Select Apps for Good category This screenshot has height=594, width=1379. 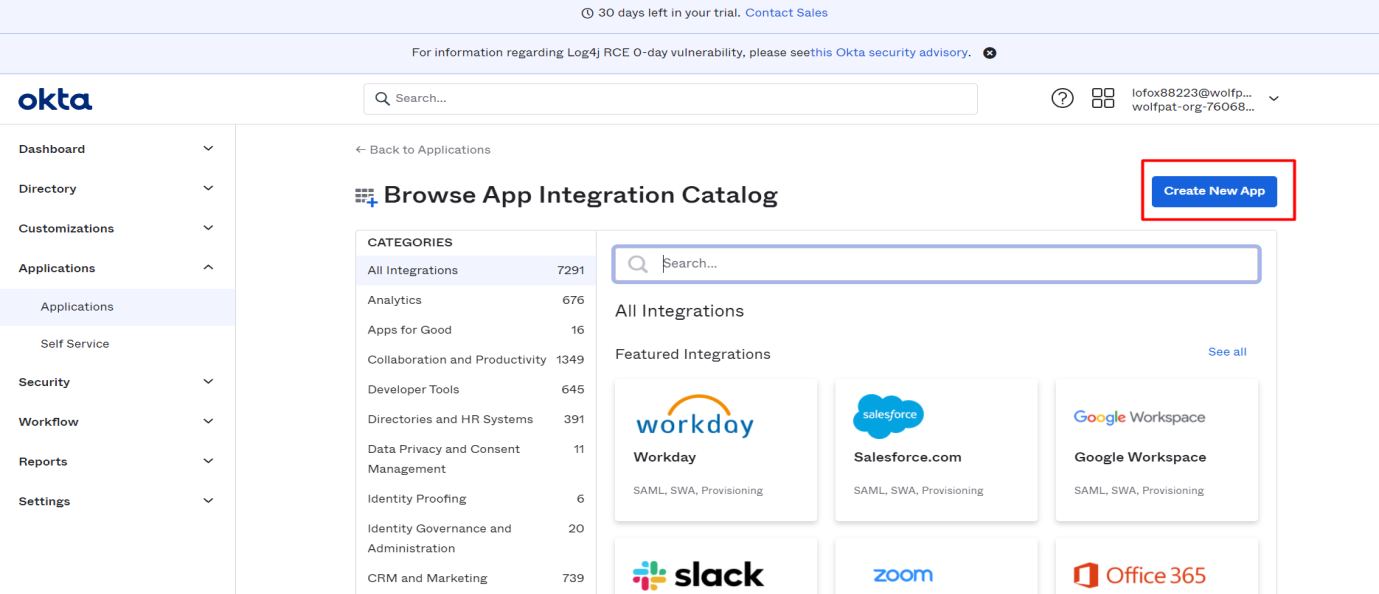tap(476, 330)
